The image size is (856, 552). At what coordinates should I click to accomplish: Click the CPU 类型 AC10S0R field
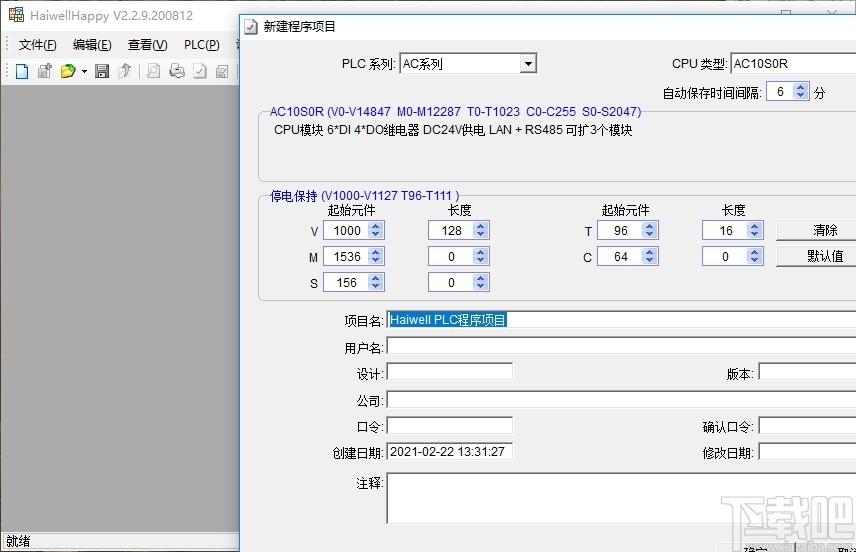[793, 64]
